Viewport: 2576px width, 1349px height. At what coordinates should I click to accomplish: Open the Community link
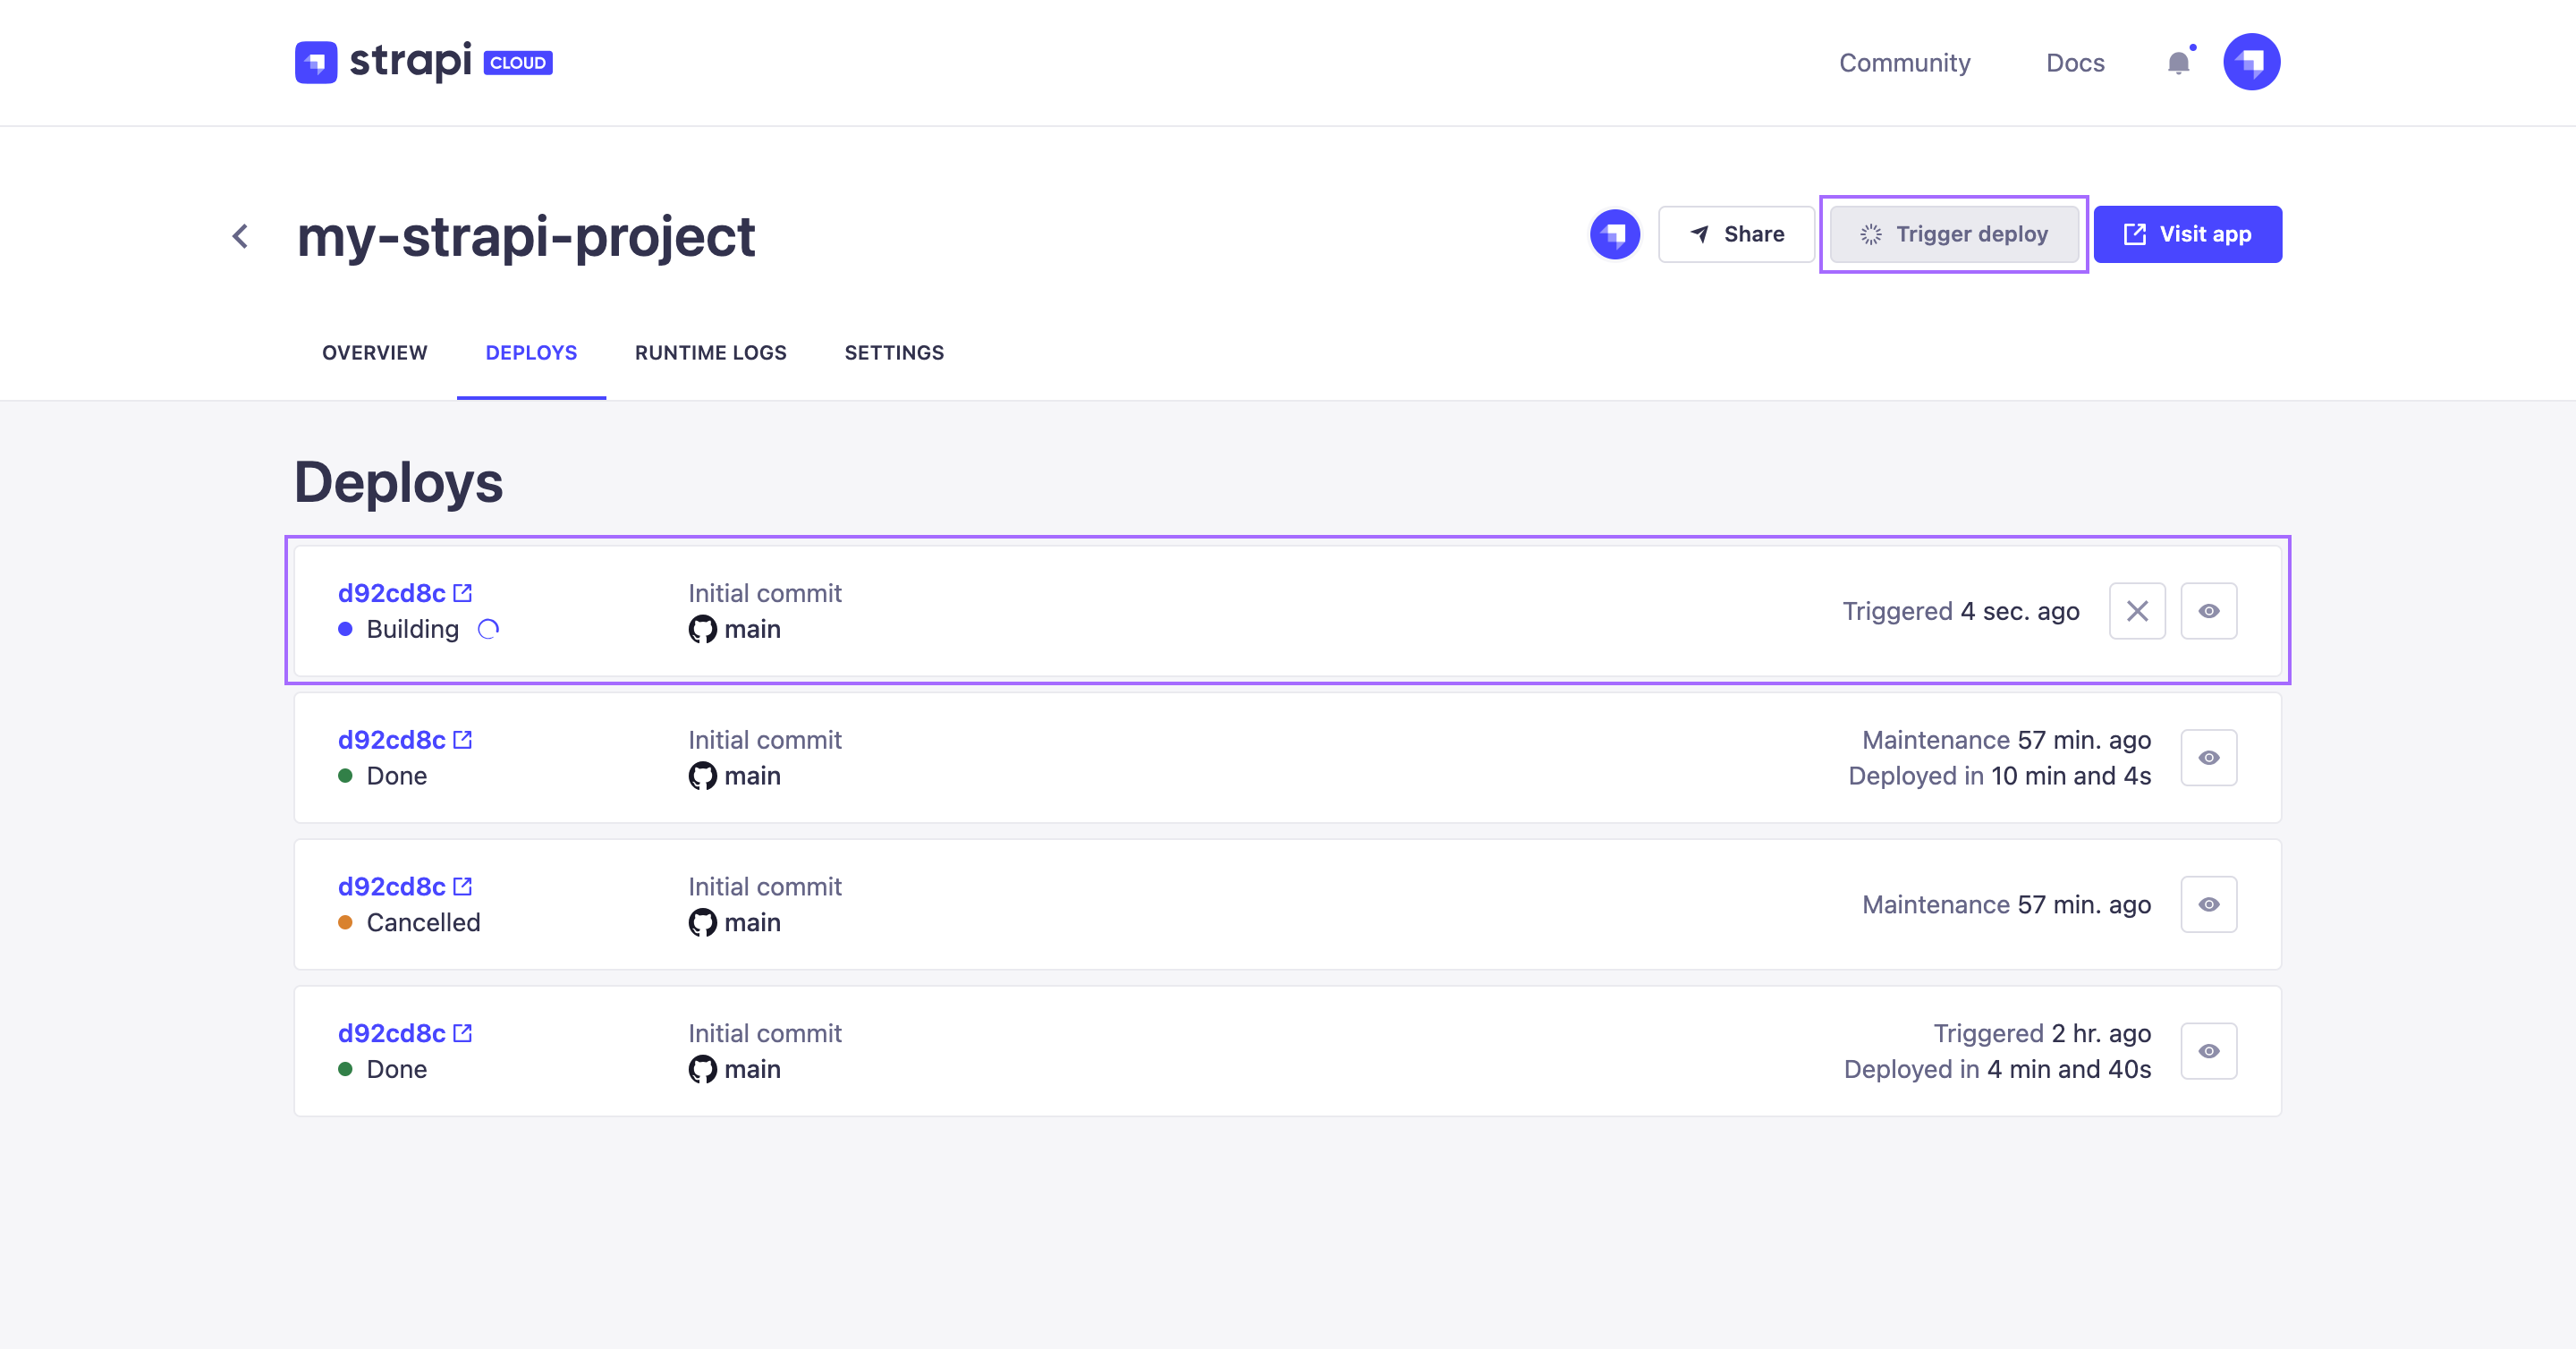click(1904, 63)
